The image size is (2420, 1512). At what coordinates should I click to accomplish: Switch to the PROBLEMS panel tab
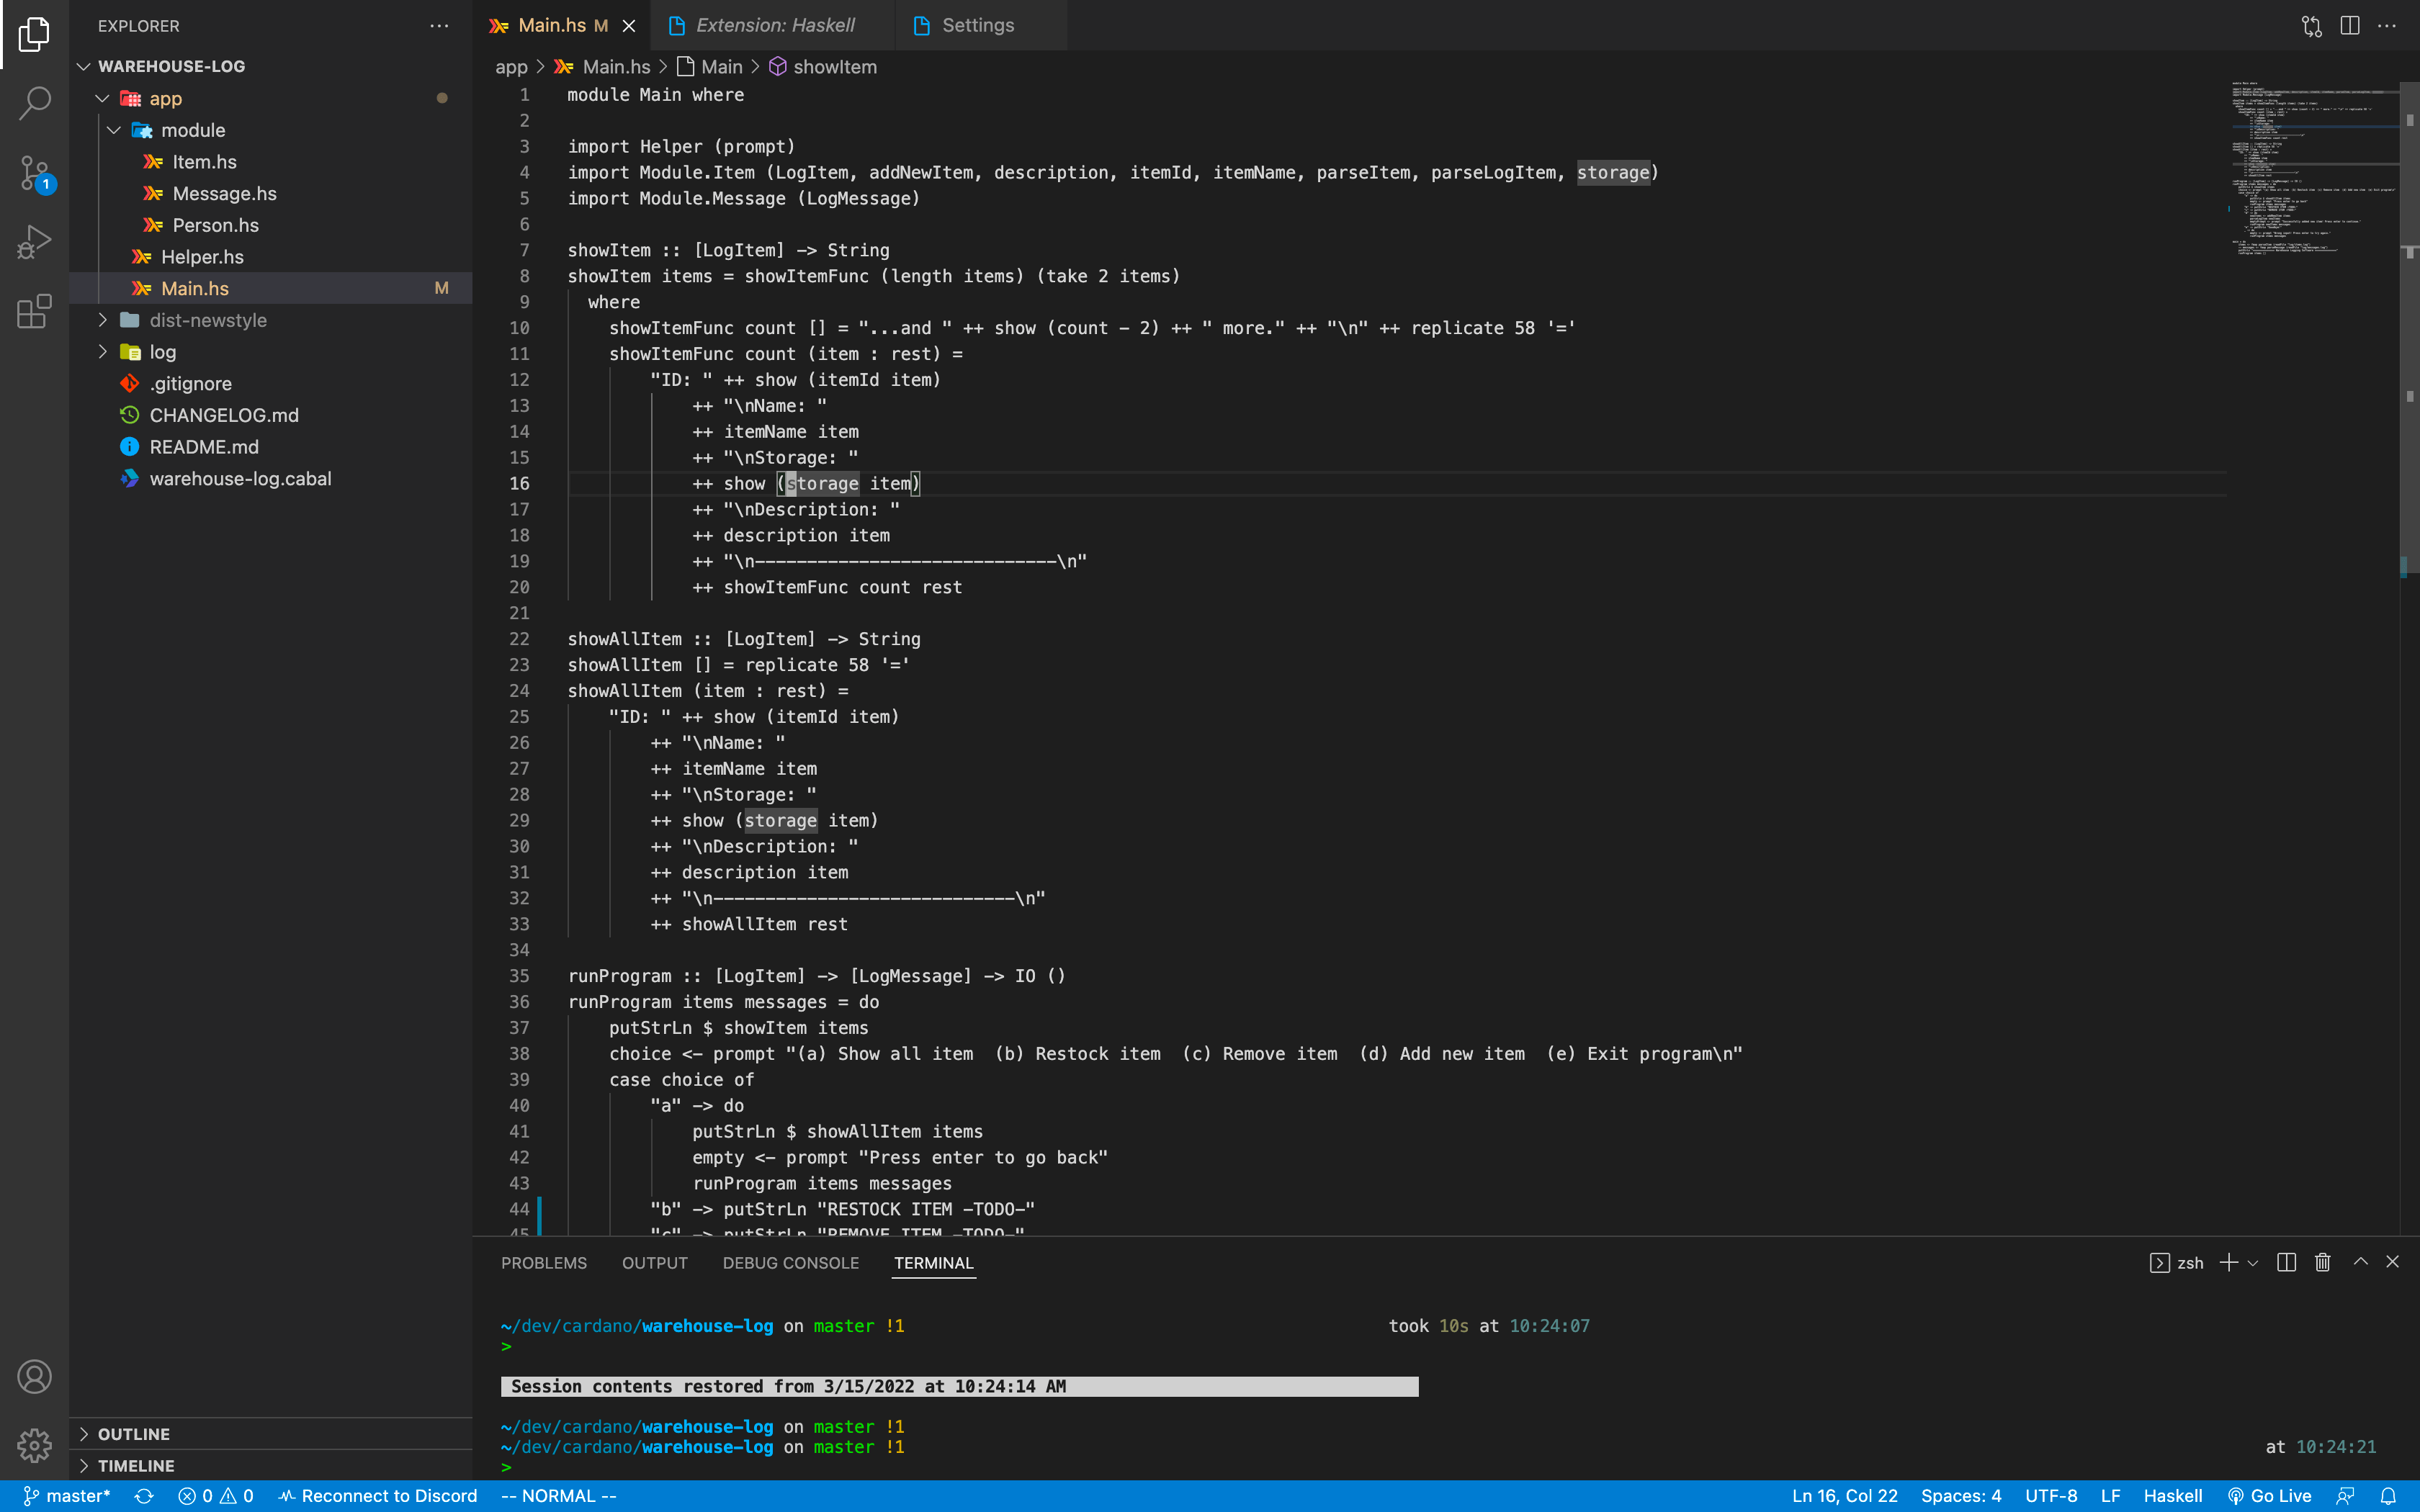click(543, 1263)
